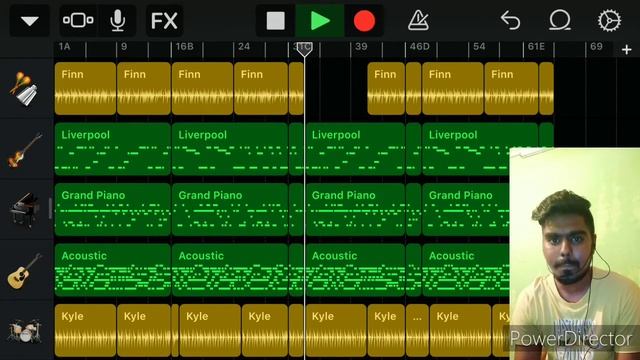Stop playback with the square stop button
Screen dimensions: 640x360
click(x=276, y=21)
